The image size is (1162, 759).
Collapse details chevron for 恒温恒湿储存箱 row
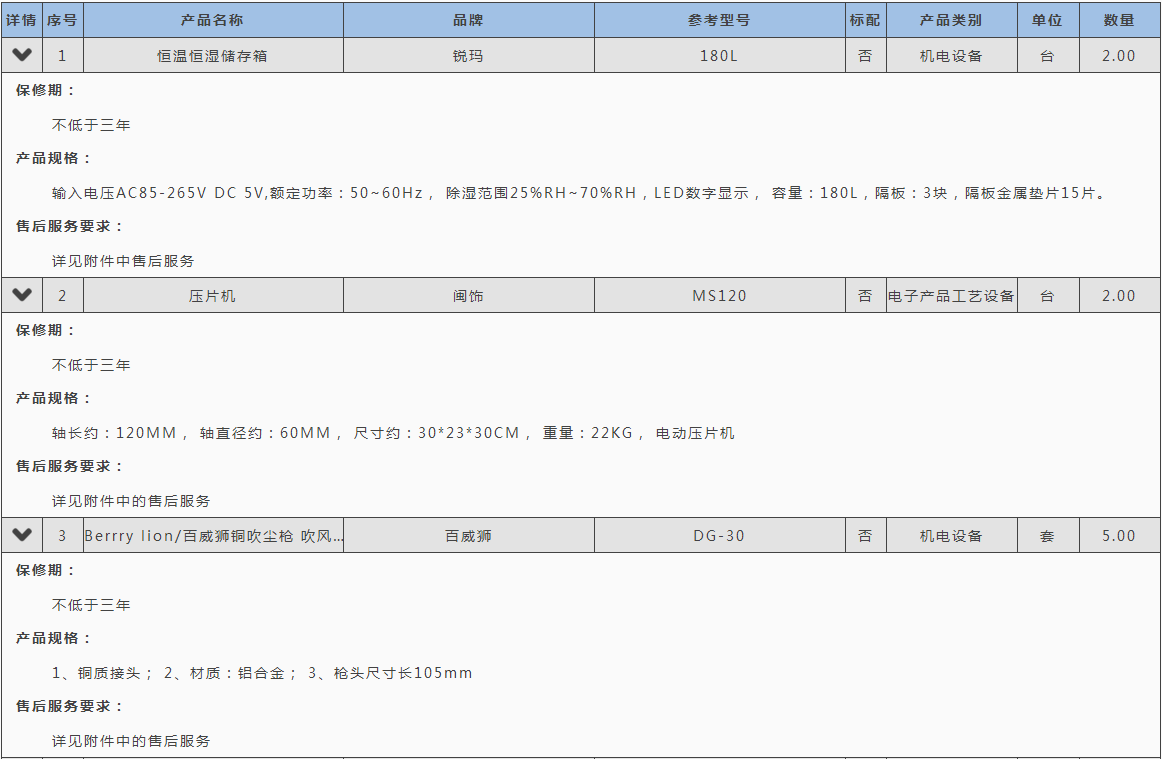click(22, 55)
